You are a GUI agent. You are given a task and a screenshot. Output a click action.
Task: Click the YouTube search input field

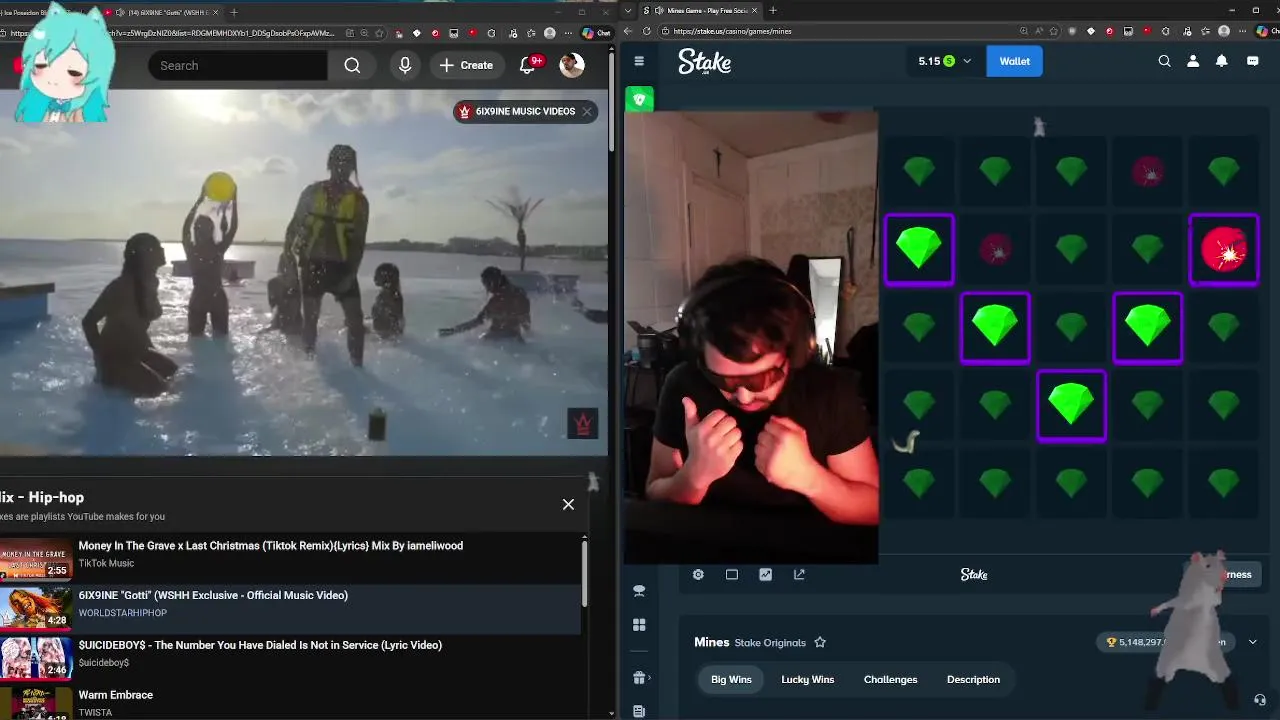(x=238, y=65)
